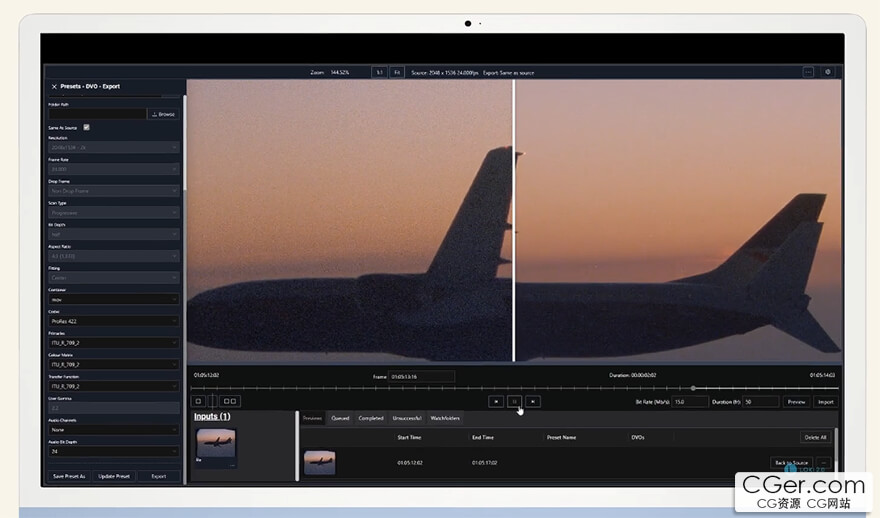Expand the Container dropdown
The image size is (880, 518).
point(113,299)
